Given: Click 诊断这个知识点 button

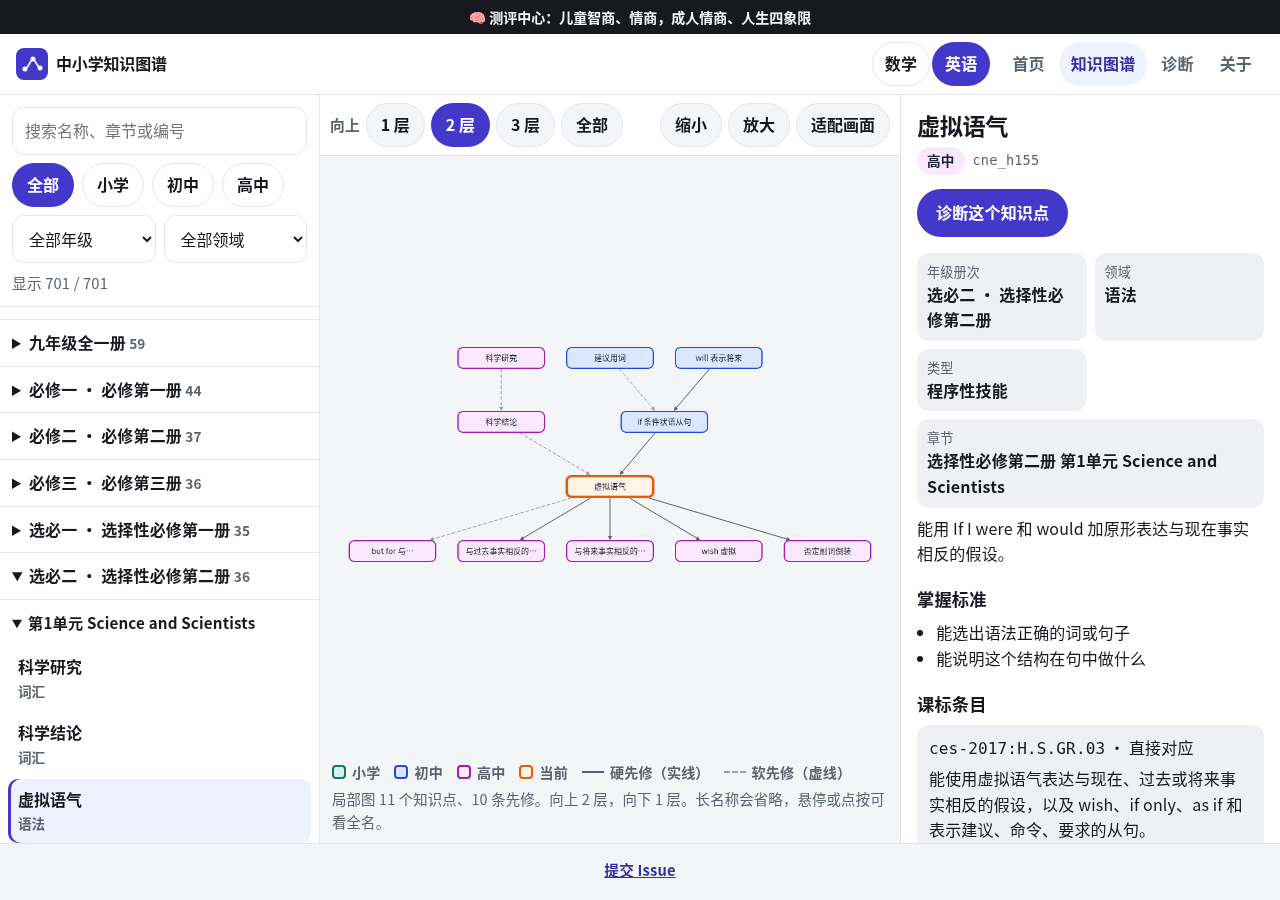Looking at the screenshot, I should tap(992, 213).
